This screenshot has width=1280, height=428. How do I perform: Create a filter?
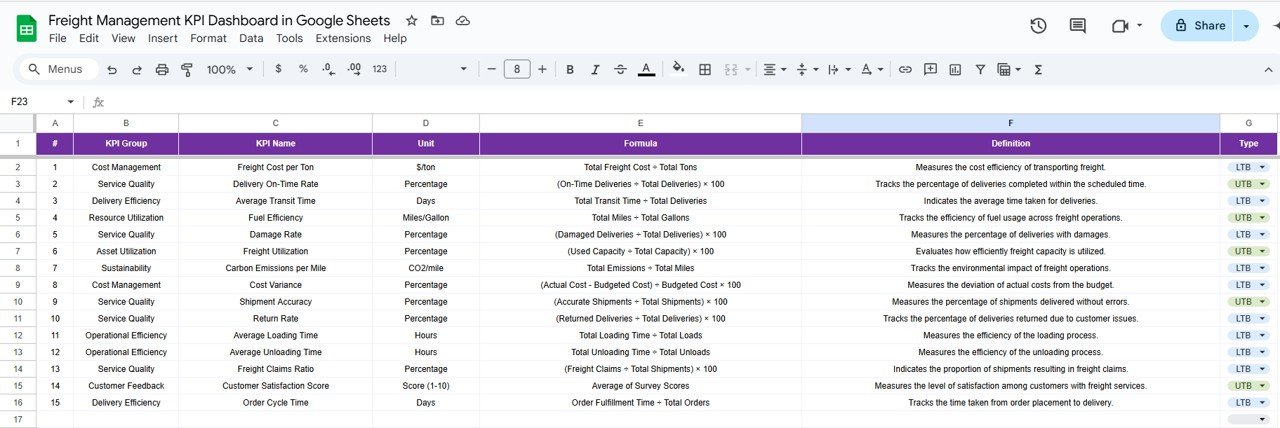(980, 69)
